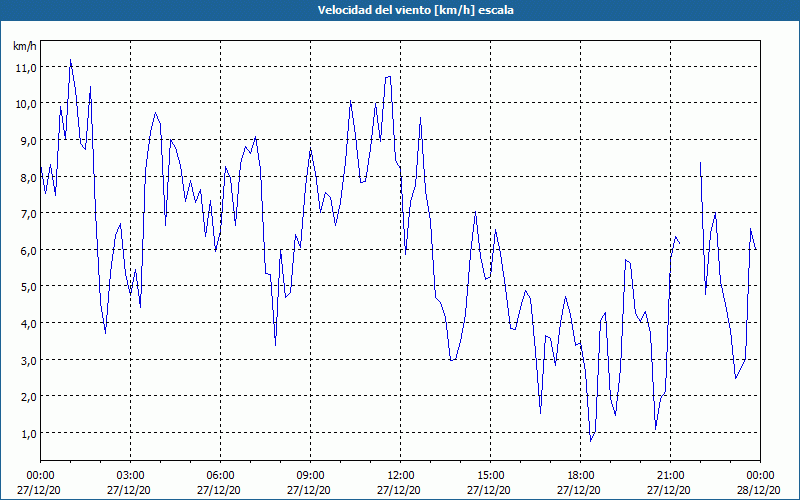Screen dimensions: 800x500
Task: Click the 12:00 time axis label
Action: [401, 476]
